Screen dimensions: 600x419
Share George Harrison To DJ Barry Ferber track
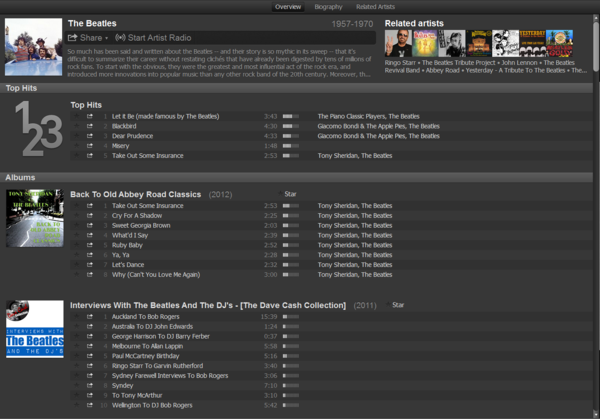[90, 336]
